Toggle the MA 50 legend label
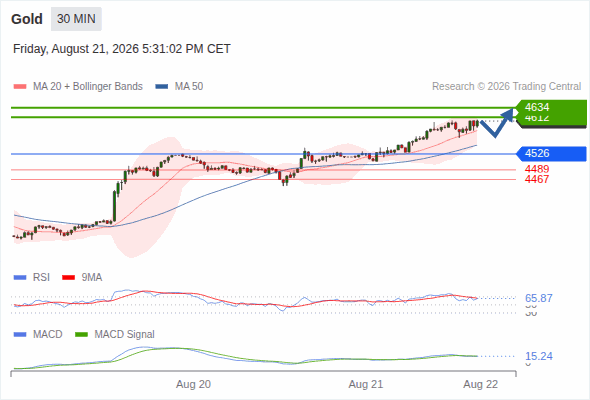The width and height of the screenshot is (590, 400). click(189, 87)
